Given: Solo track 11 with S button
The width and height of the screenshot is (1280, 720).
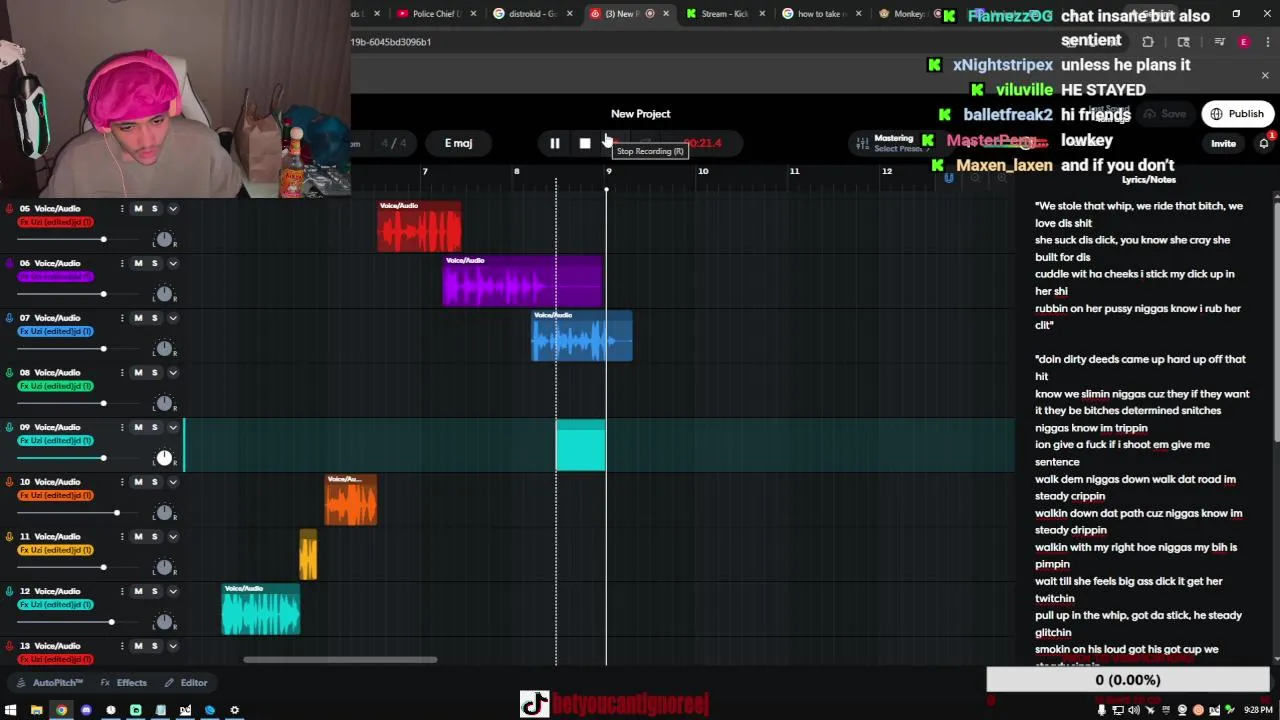Looking at the screenshot, I should point(154,536).
